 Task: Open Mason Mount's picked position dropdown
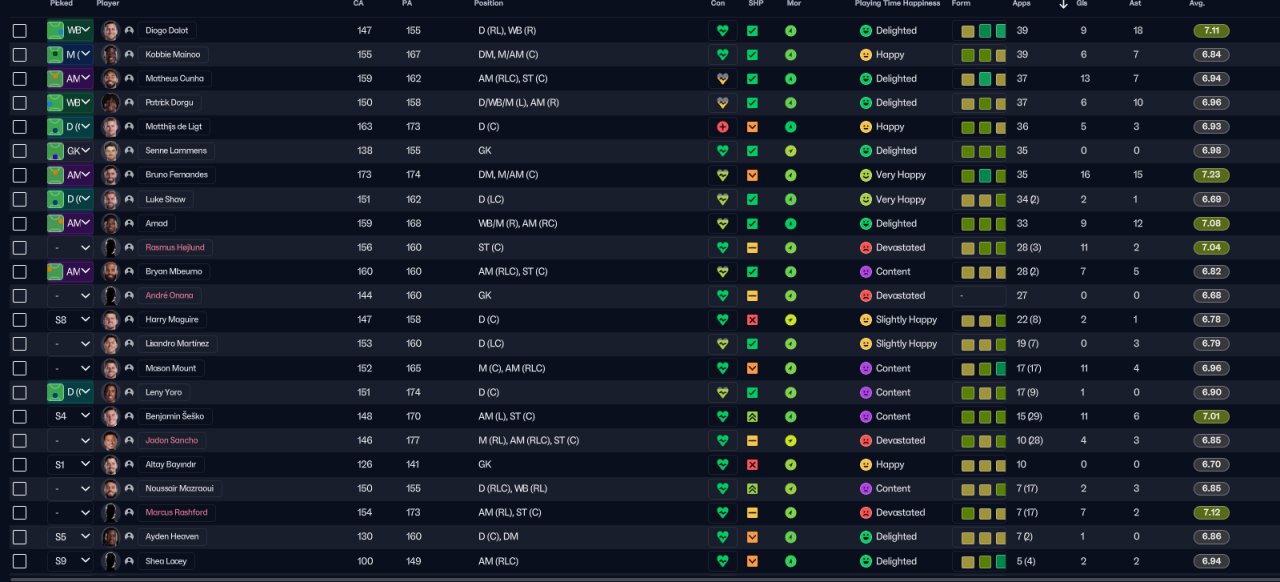click(x=70, y=369)
